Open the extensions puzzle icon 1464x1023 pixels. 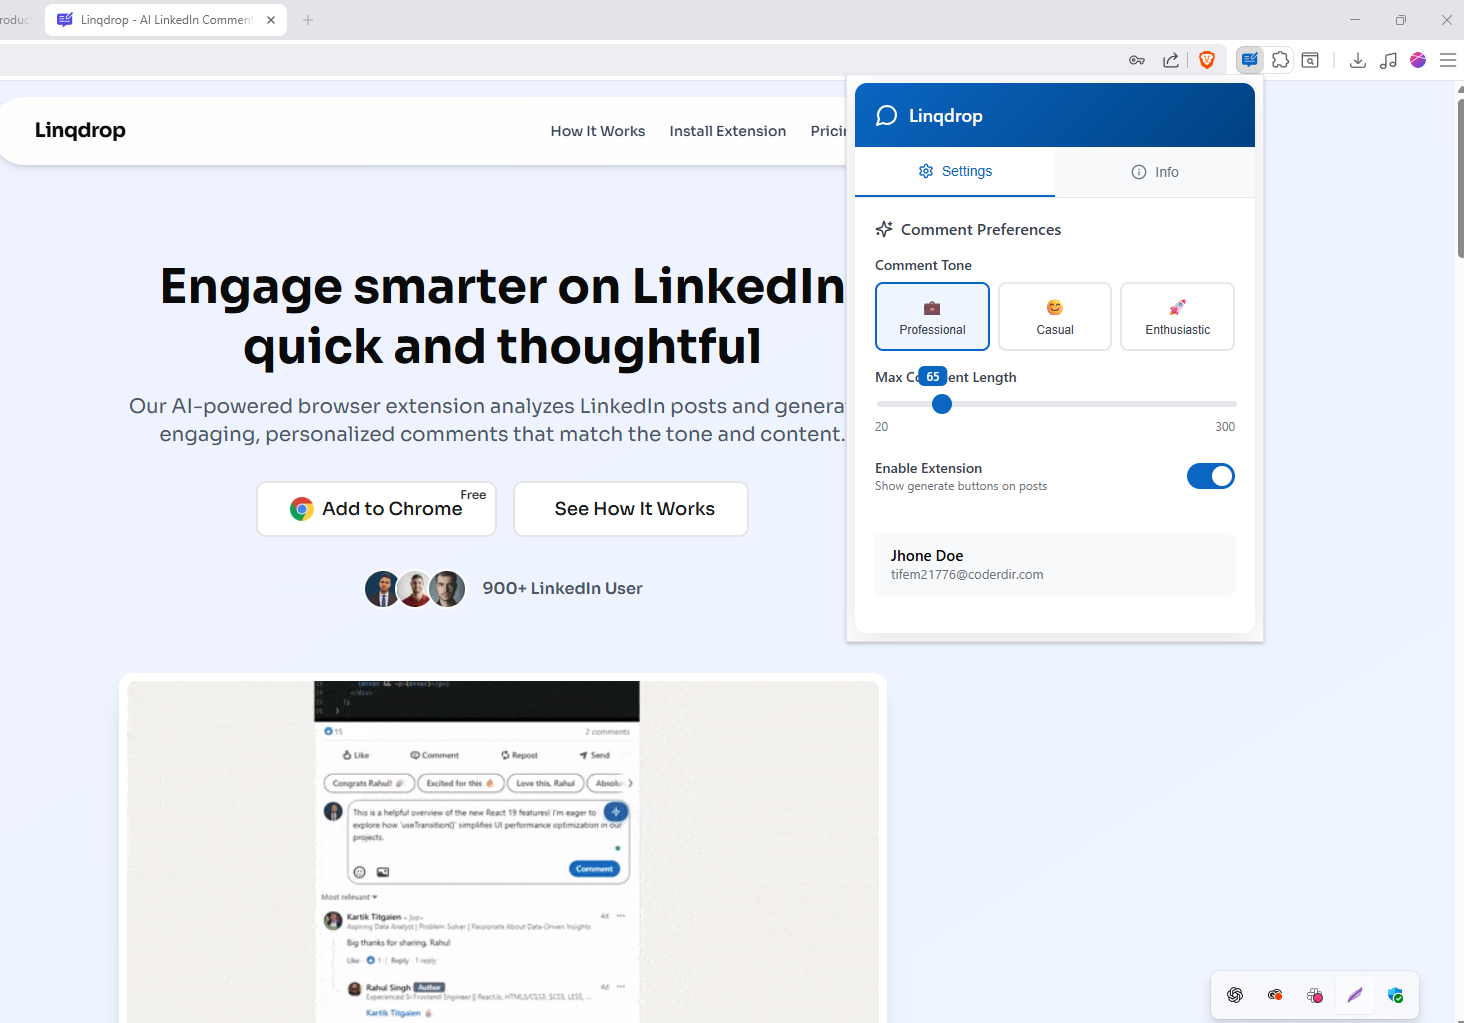(1280, 60)
